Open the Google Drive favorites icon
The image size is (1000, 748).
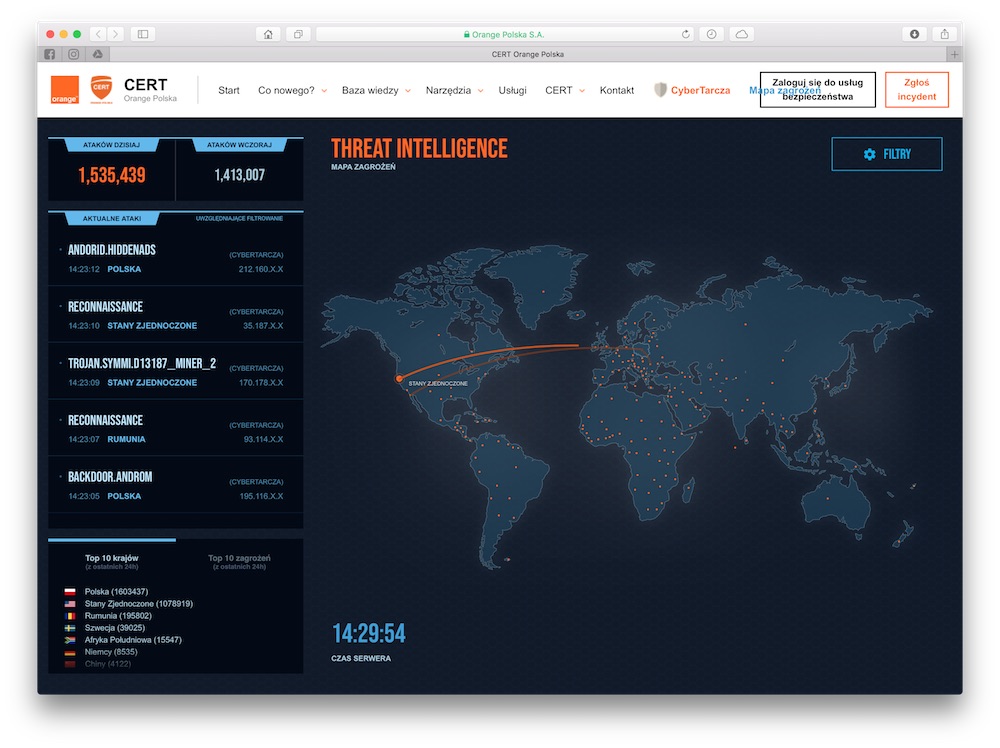(98, 54)
